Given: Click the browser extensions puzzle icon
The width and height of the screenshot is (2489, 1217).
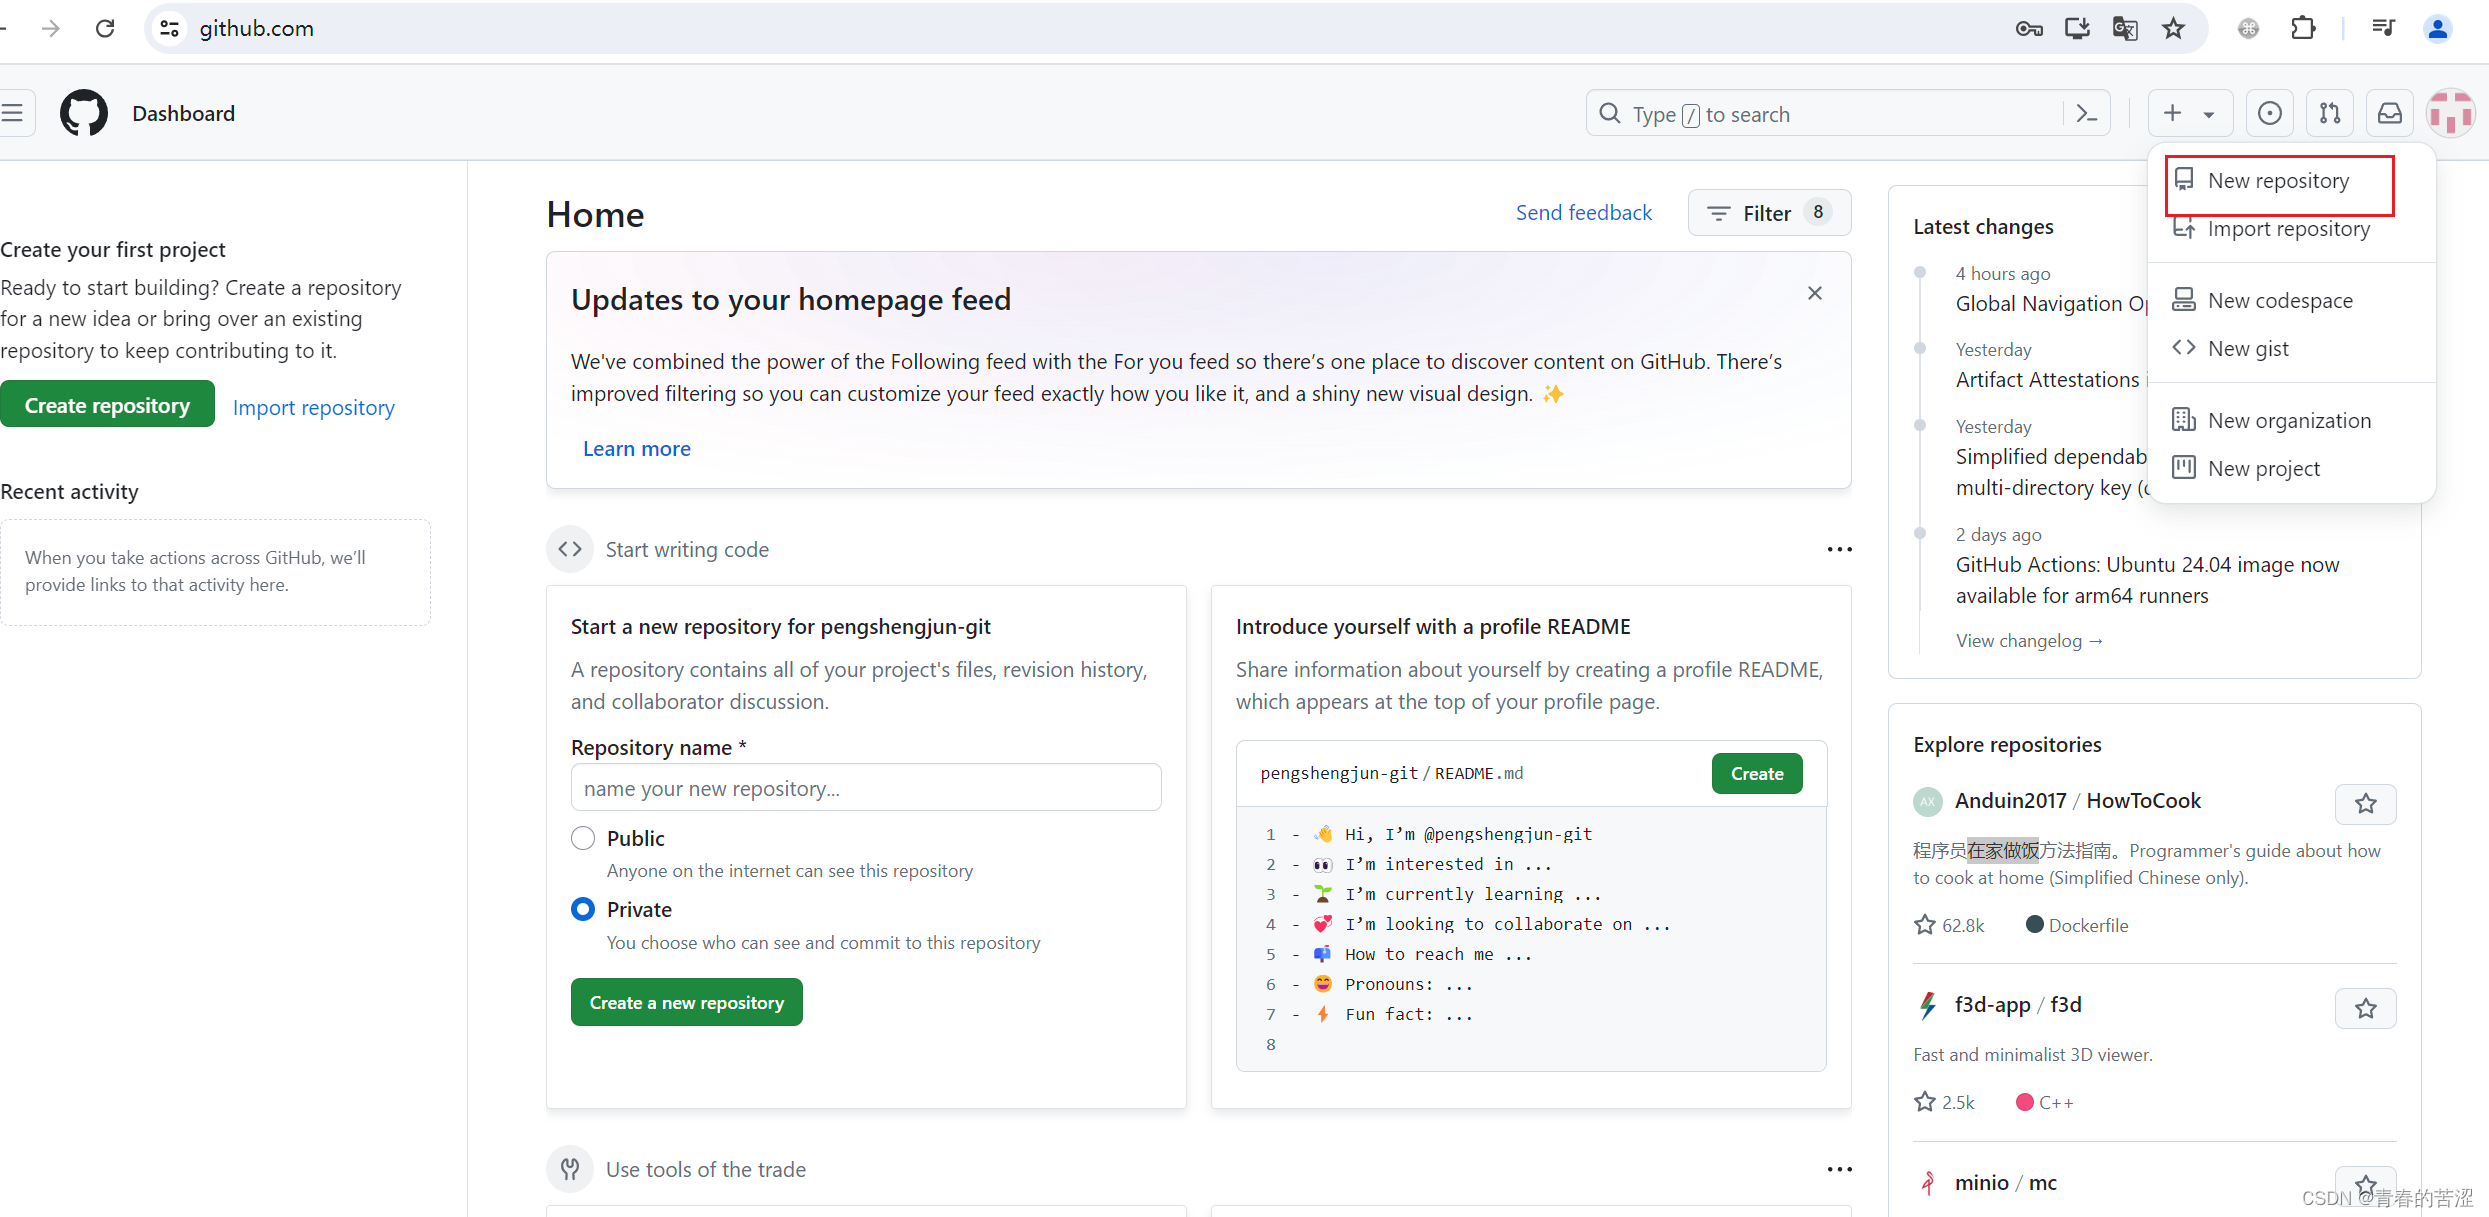Looking at the screenshot, I should pyautogui.click(x=2303, y=28).
